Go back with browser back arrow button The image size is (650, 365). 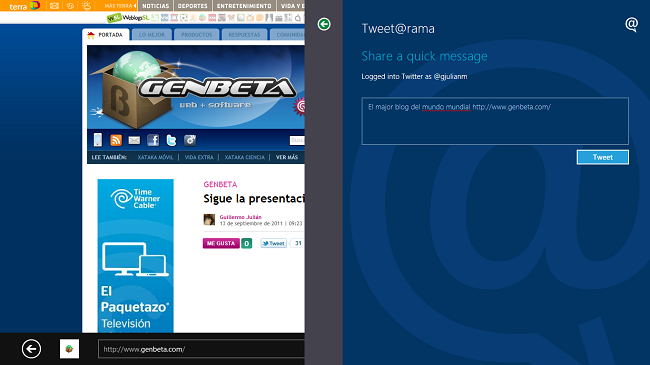(x=32, y=349)
